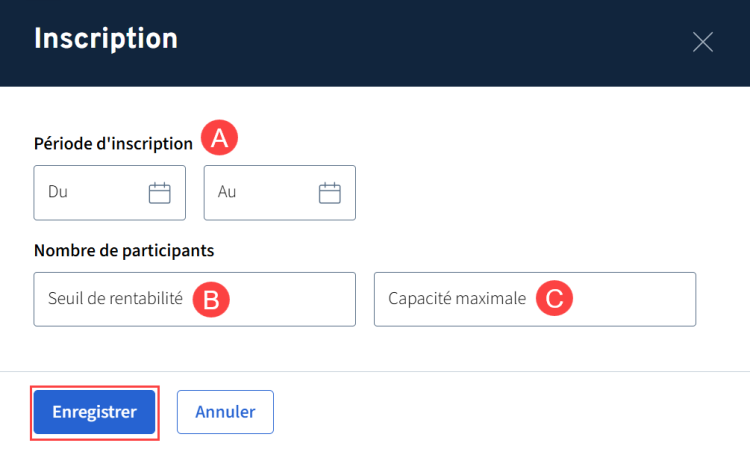
Task: Open the calendar picker in Du field
Action: coord(160,193)
